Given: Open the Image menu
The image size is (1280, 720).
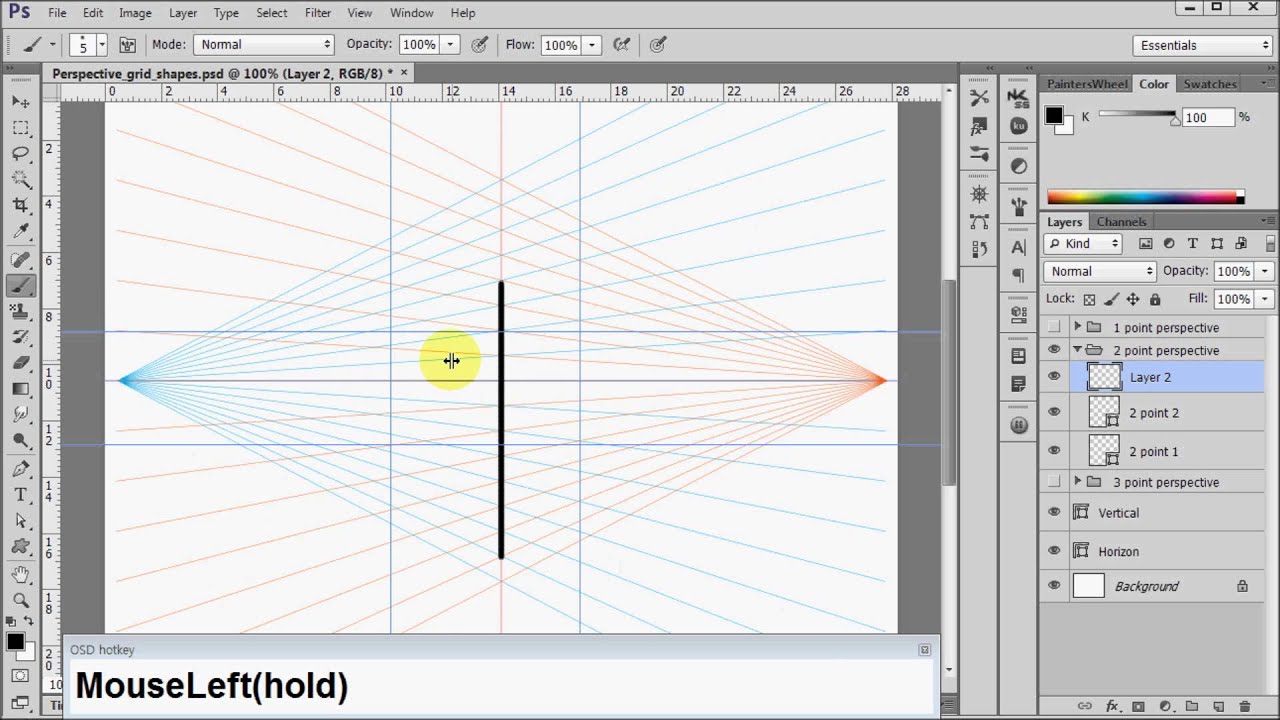Looking at the screenshot, I should [135, 13].
